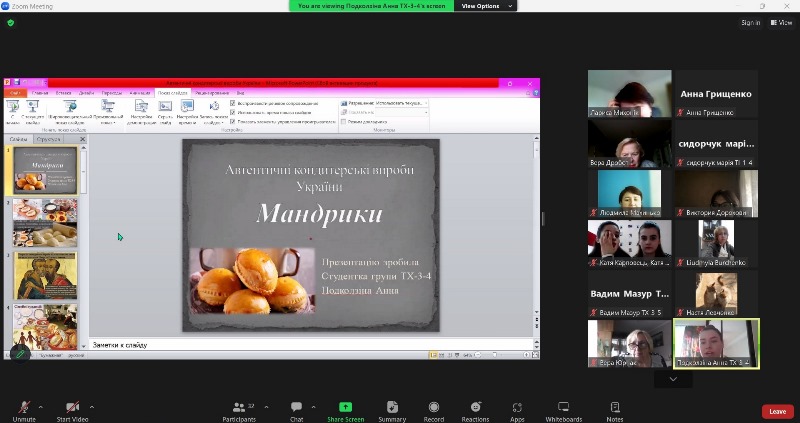Select slide 3 thumbnail with icon painting

[45, 276]
